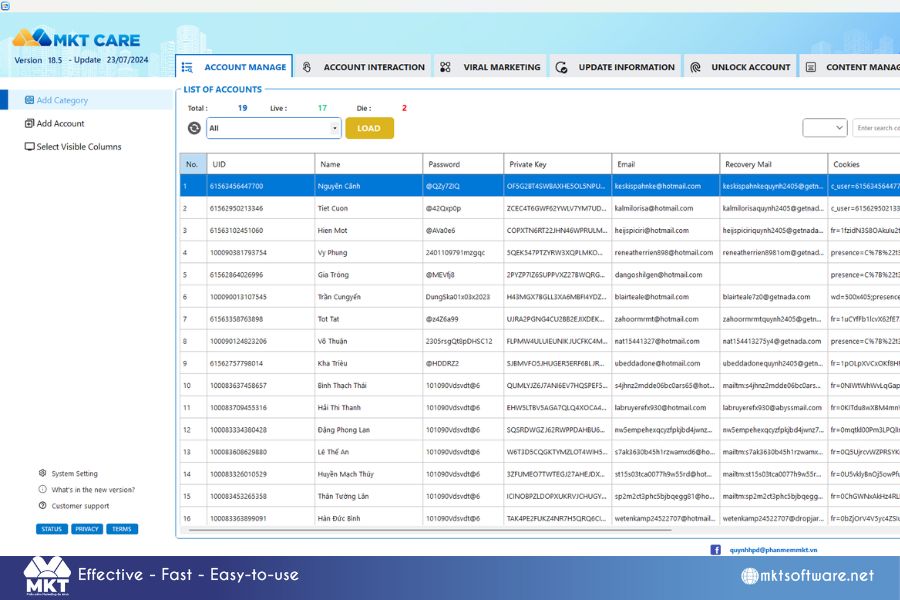This screenshot has width=900, height=600.
Task: Click the Private Key column header
Action: (x=557, y=164)
